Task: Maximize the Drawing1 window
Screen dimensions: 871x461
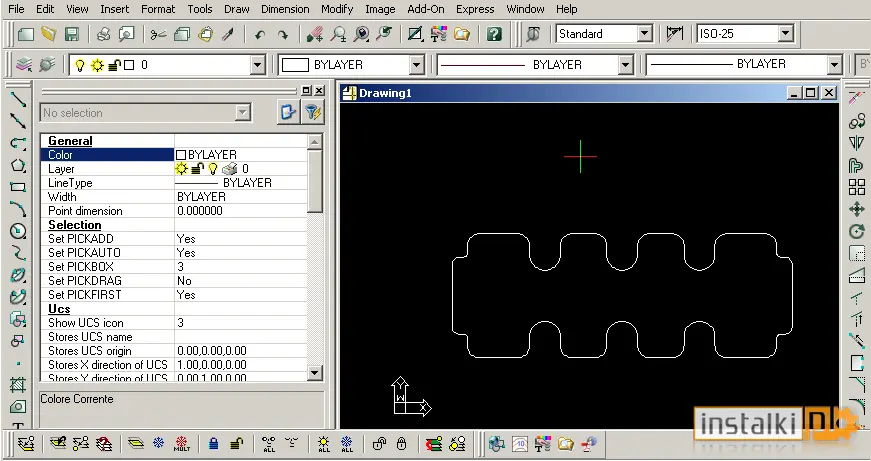Action: point(811,93)
